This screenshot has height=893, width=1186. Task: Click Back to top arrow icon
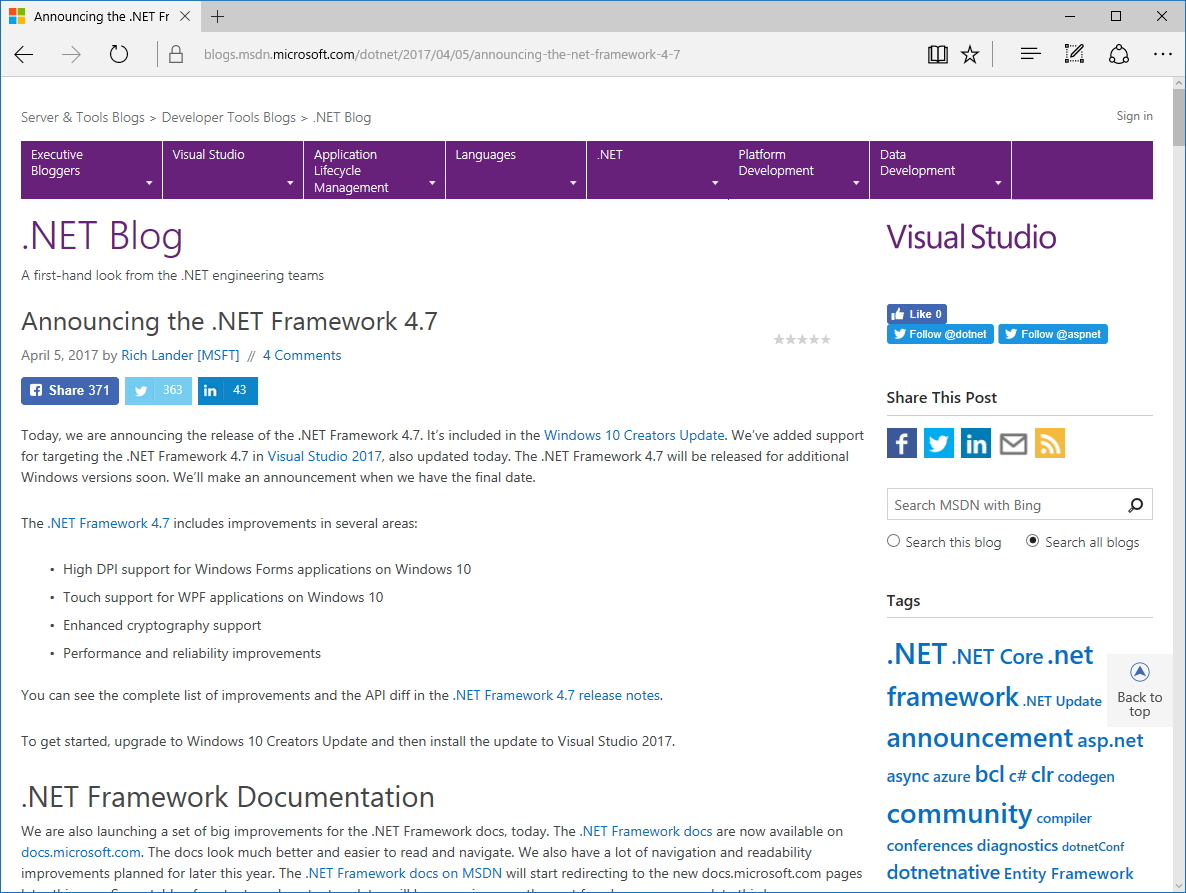point(1140,671)
